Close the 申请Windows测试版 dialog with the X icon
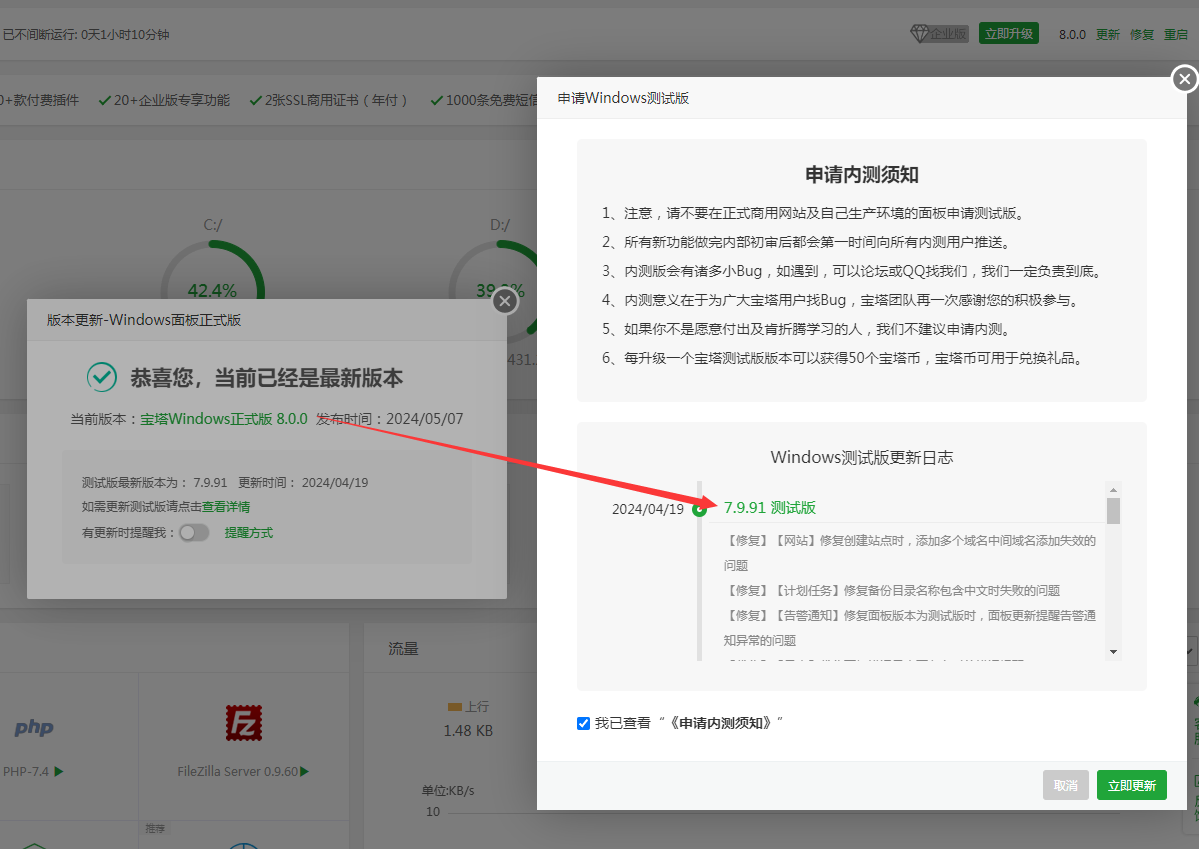Image resolution: width=1199 pixels, height=849 pixels. coord(1184,79)
